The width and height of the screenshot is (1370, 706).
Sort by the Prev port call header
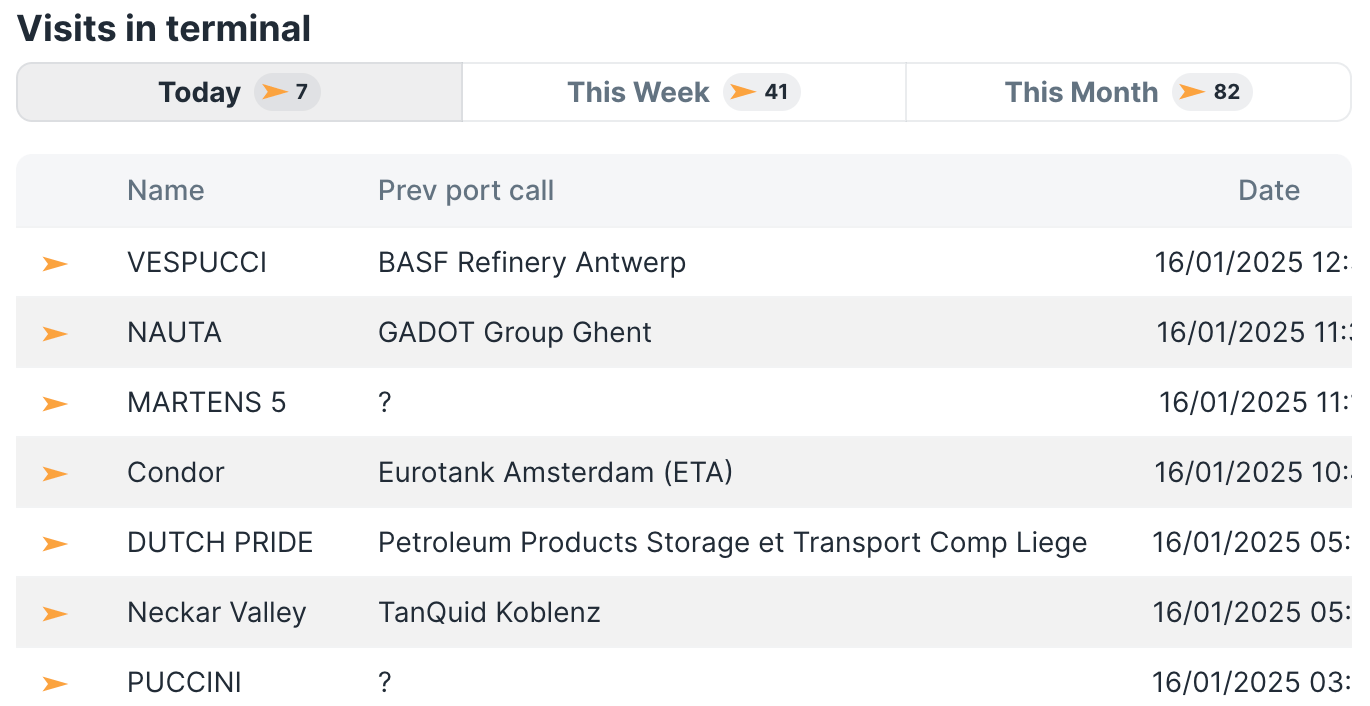click(466, 191)
